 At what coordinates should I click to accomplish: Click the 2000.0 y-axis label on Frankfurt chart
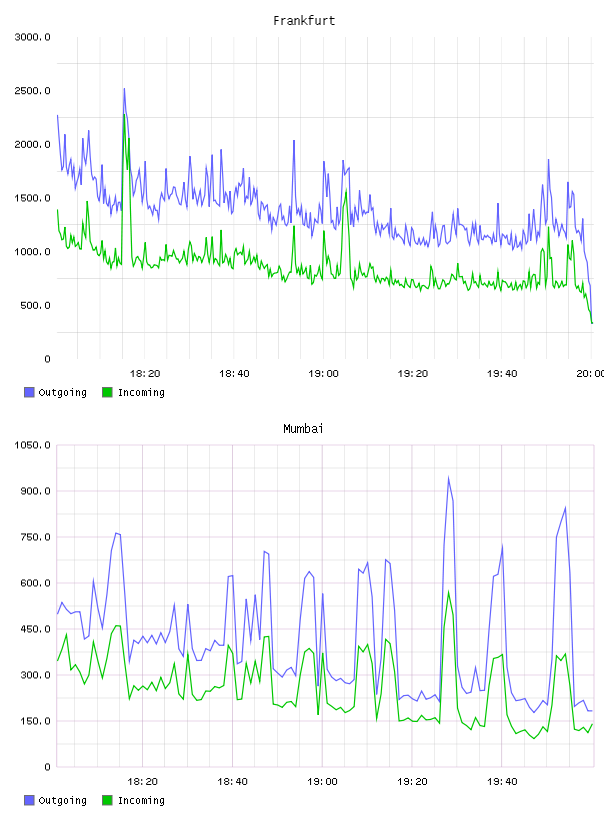[32, 145]
